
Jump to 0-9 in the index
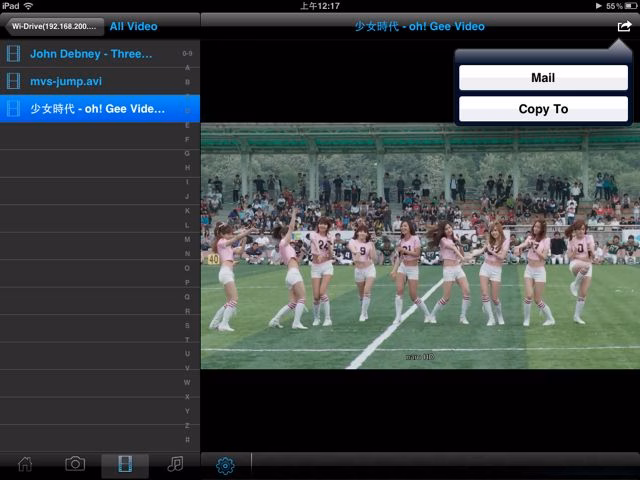click(x=187, y=53)
